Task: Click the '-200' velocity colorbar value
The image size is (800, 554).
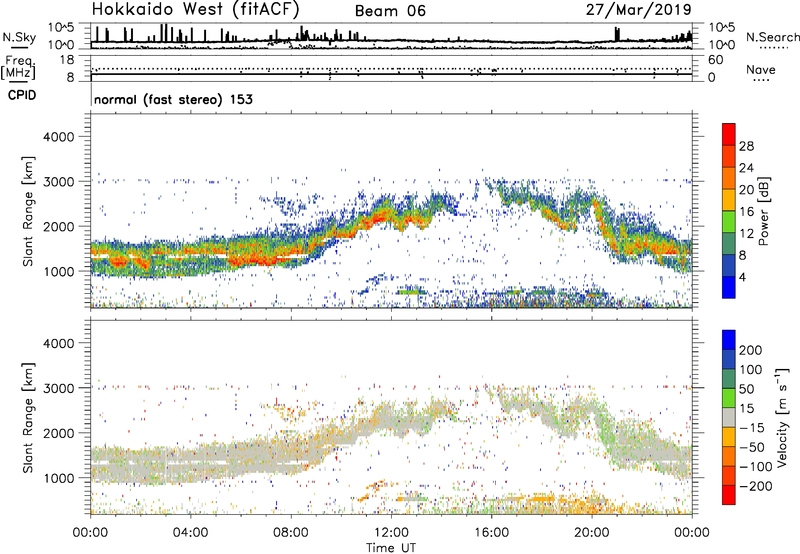Action: (x=756, y=486)
